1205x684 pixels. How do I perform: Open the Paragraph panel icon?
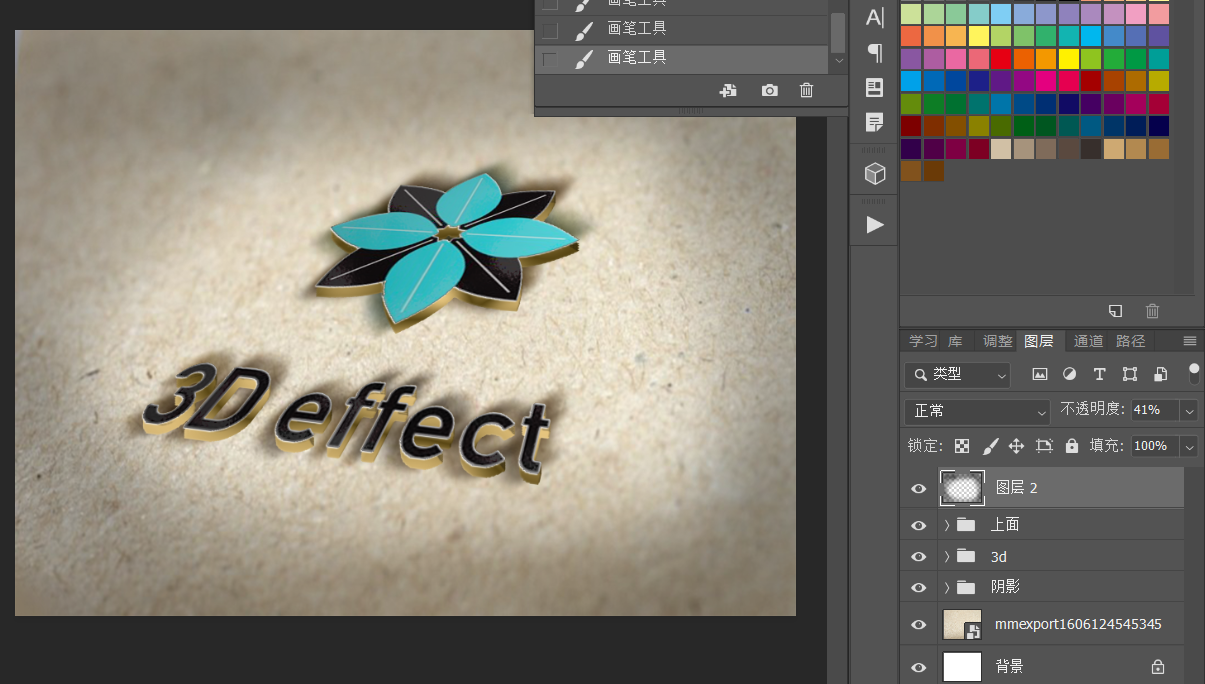tap(875, 52)
